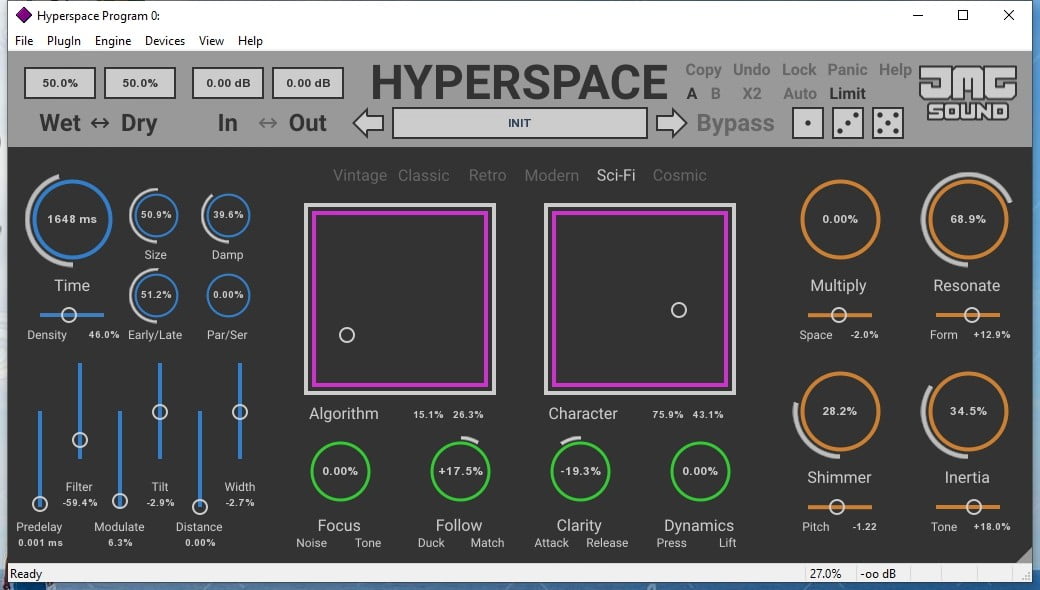Select the Vintage reverb mode
Screen dimensions: 1040x590
click(x=360, y=176)
